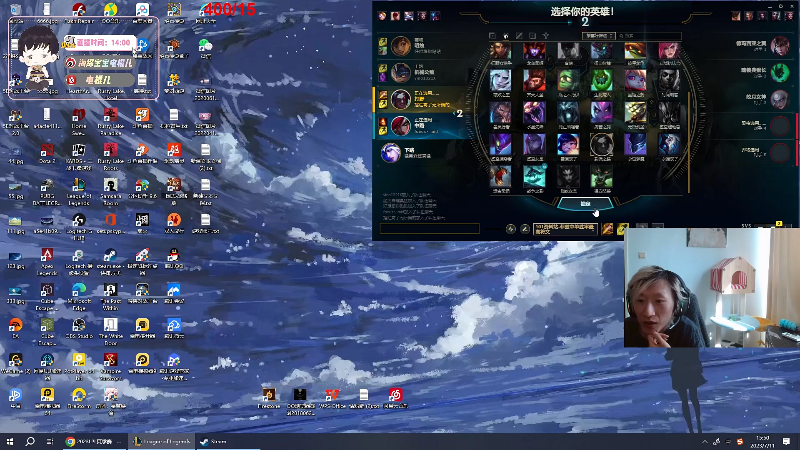800x450 pixels.
Task: Pick the purple Rek'Sai champion portrait
Action: pyautogui.click(x=534, y=112)
